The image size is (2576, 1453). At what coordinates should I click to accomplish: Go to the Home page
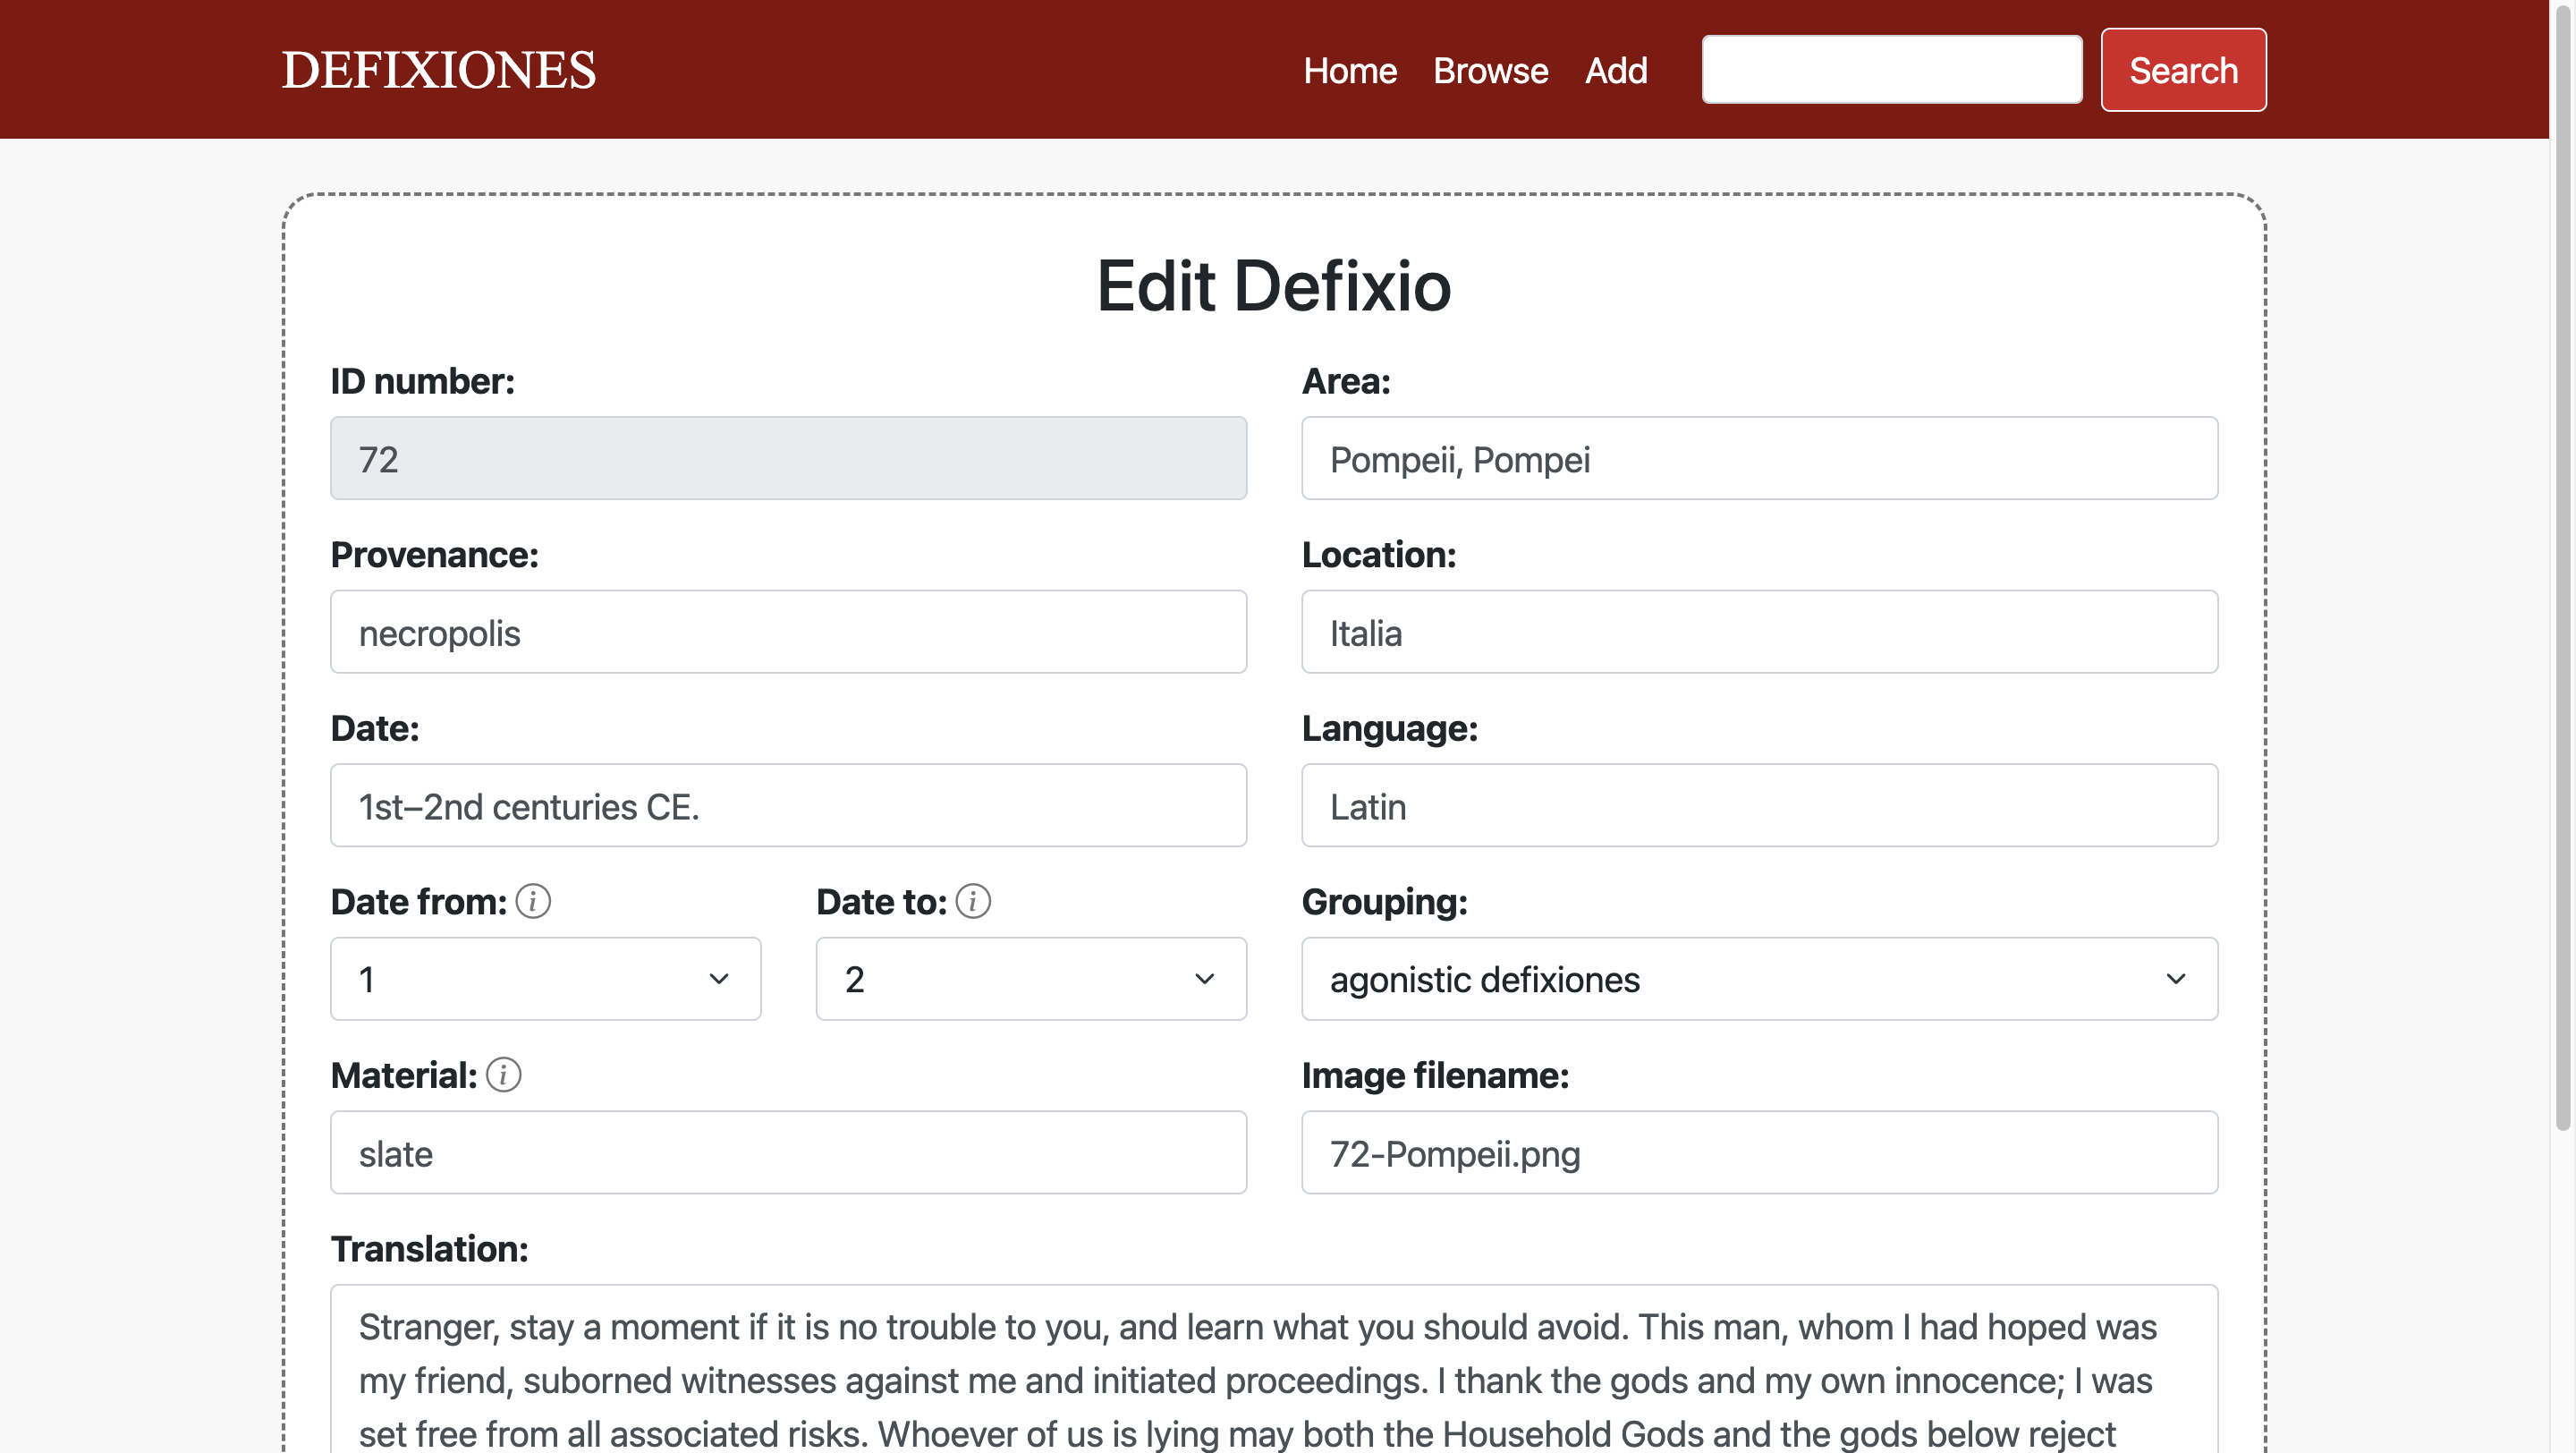click(x=1349, y=71)
